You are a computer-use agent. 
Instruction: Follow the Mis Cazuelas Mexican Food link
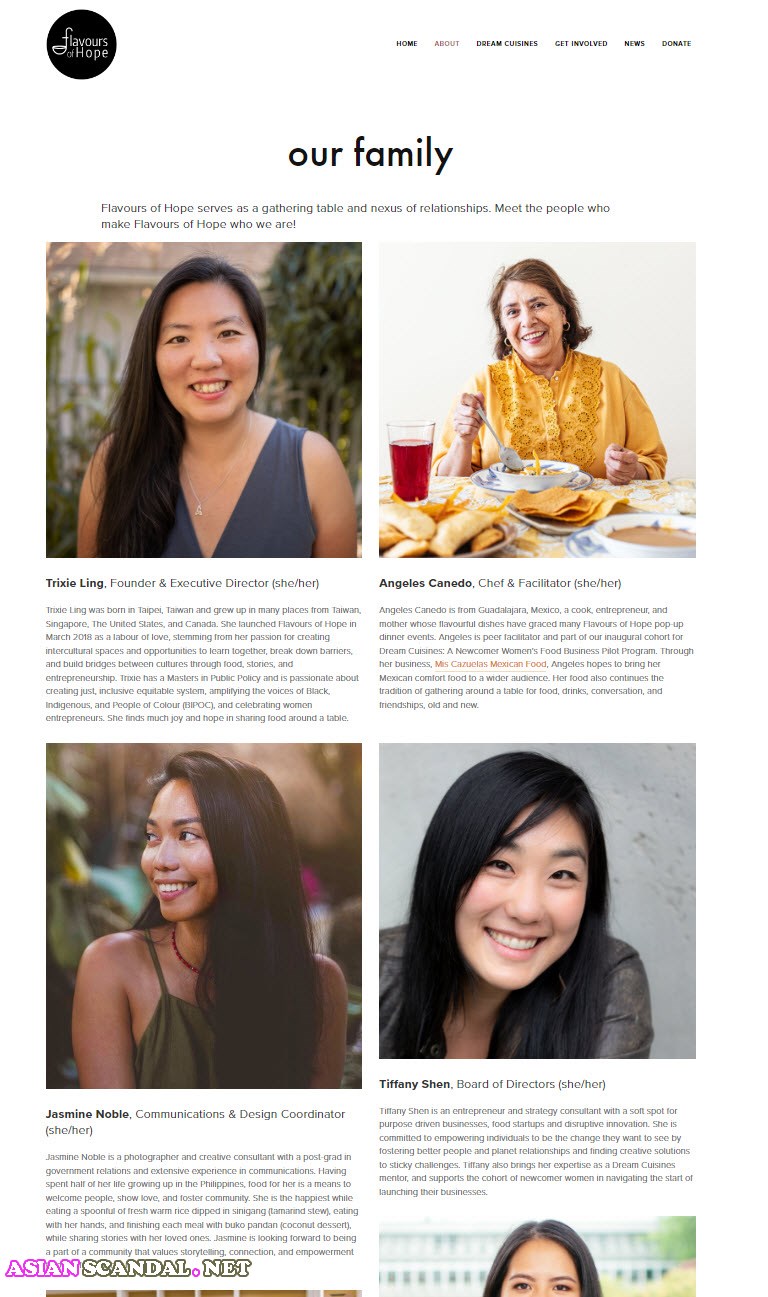(x=490, y=664)
